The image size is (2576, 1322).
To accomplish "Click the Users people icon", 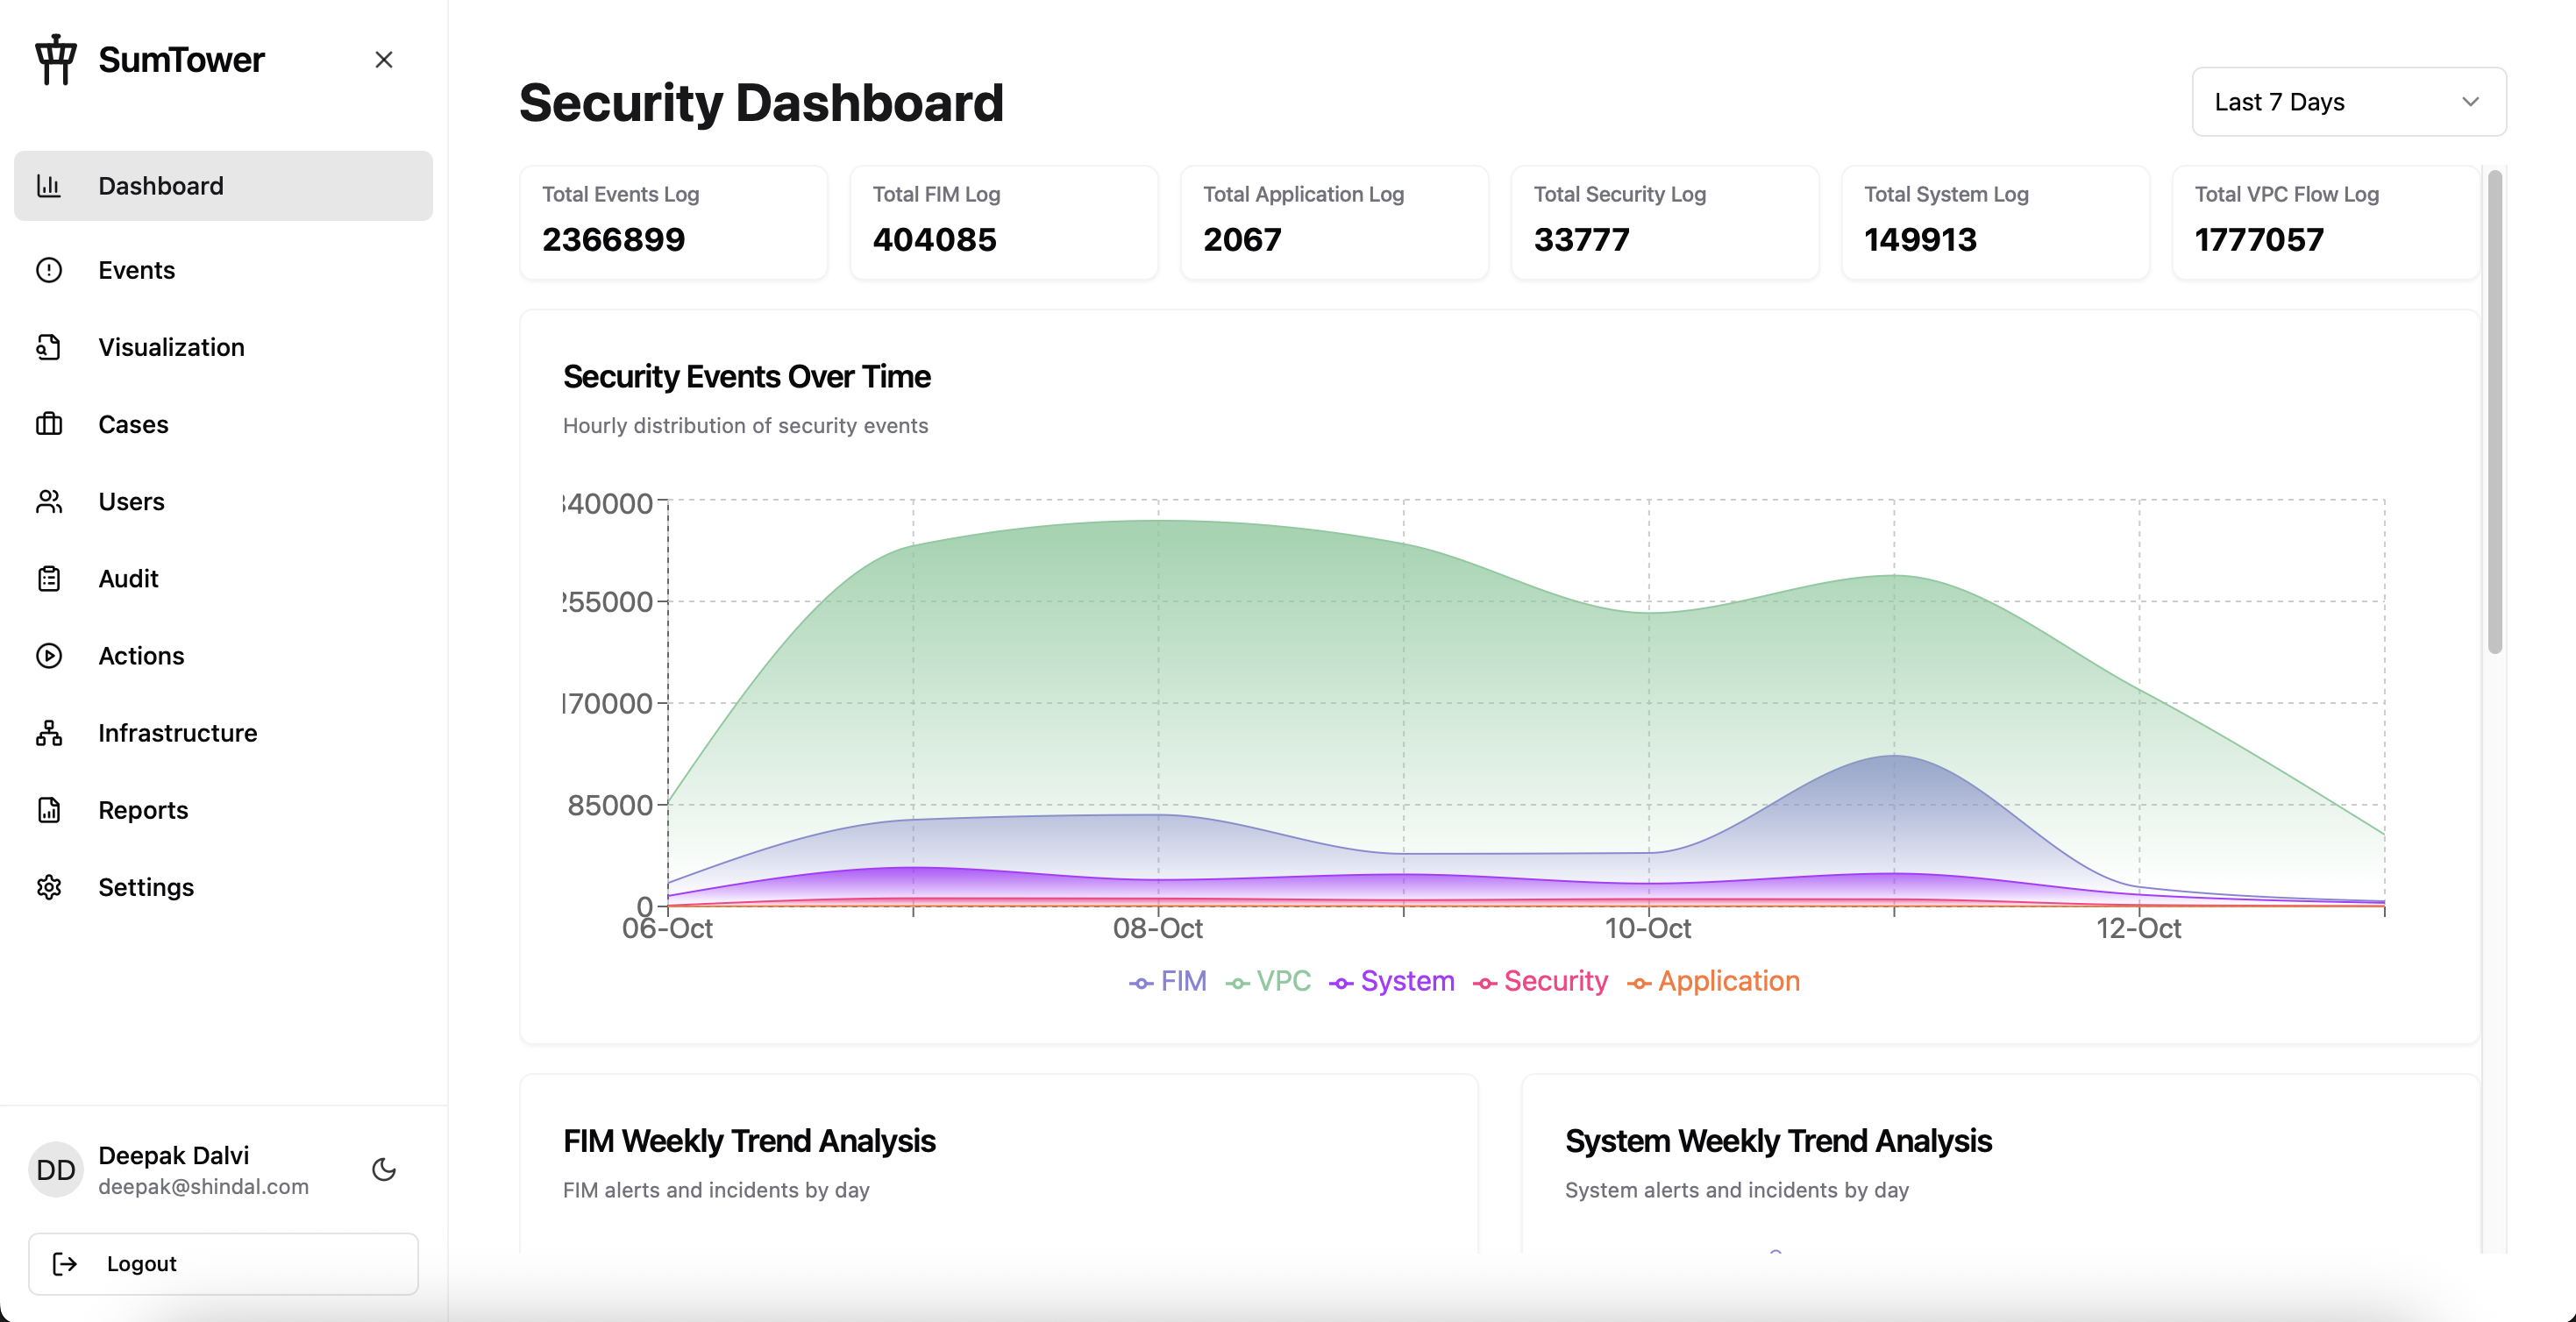I will tap(49, 501).
